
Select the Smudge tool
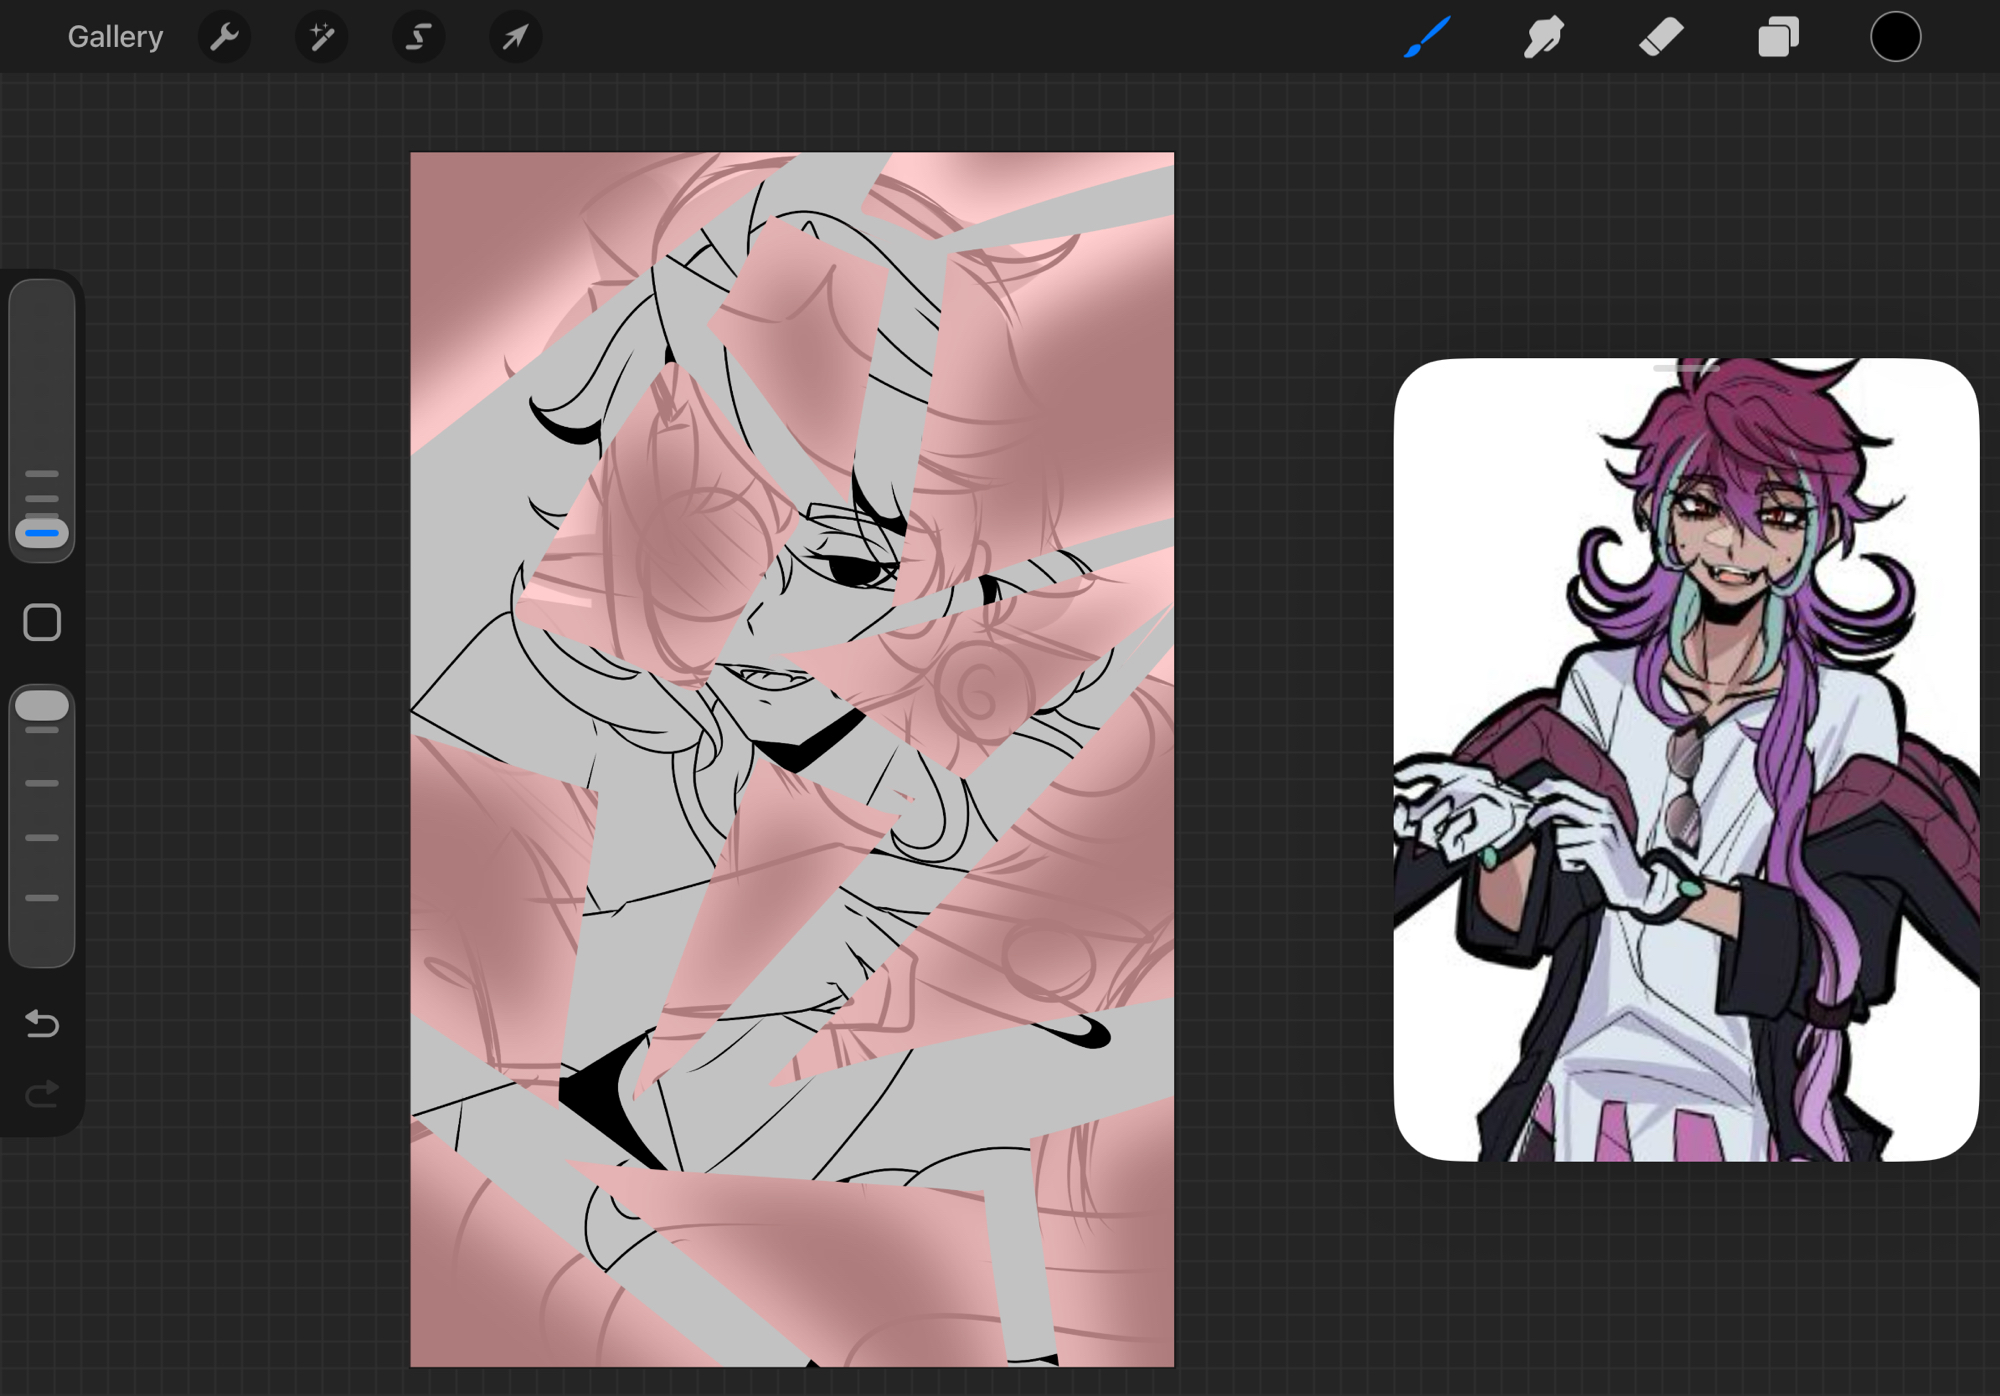point(1544,38)
